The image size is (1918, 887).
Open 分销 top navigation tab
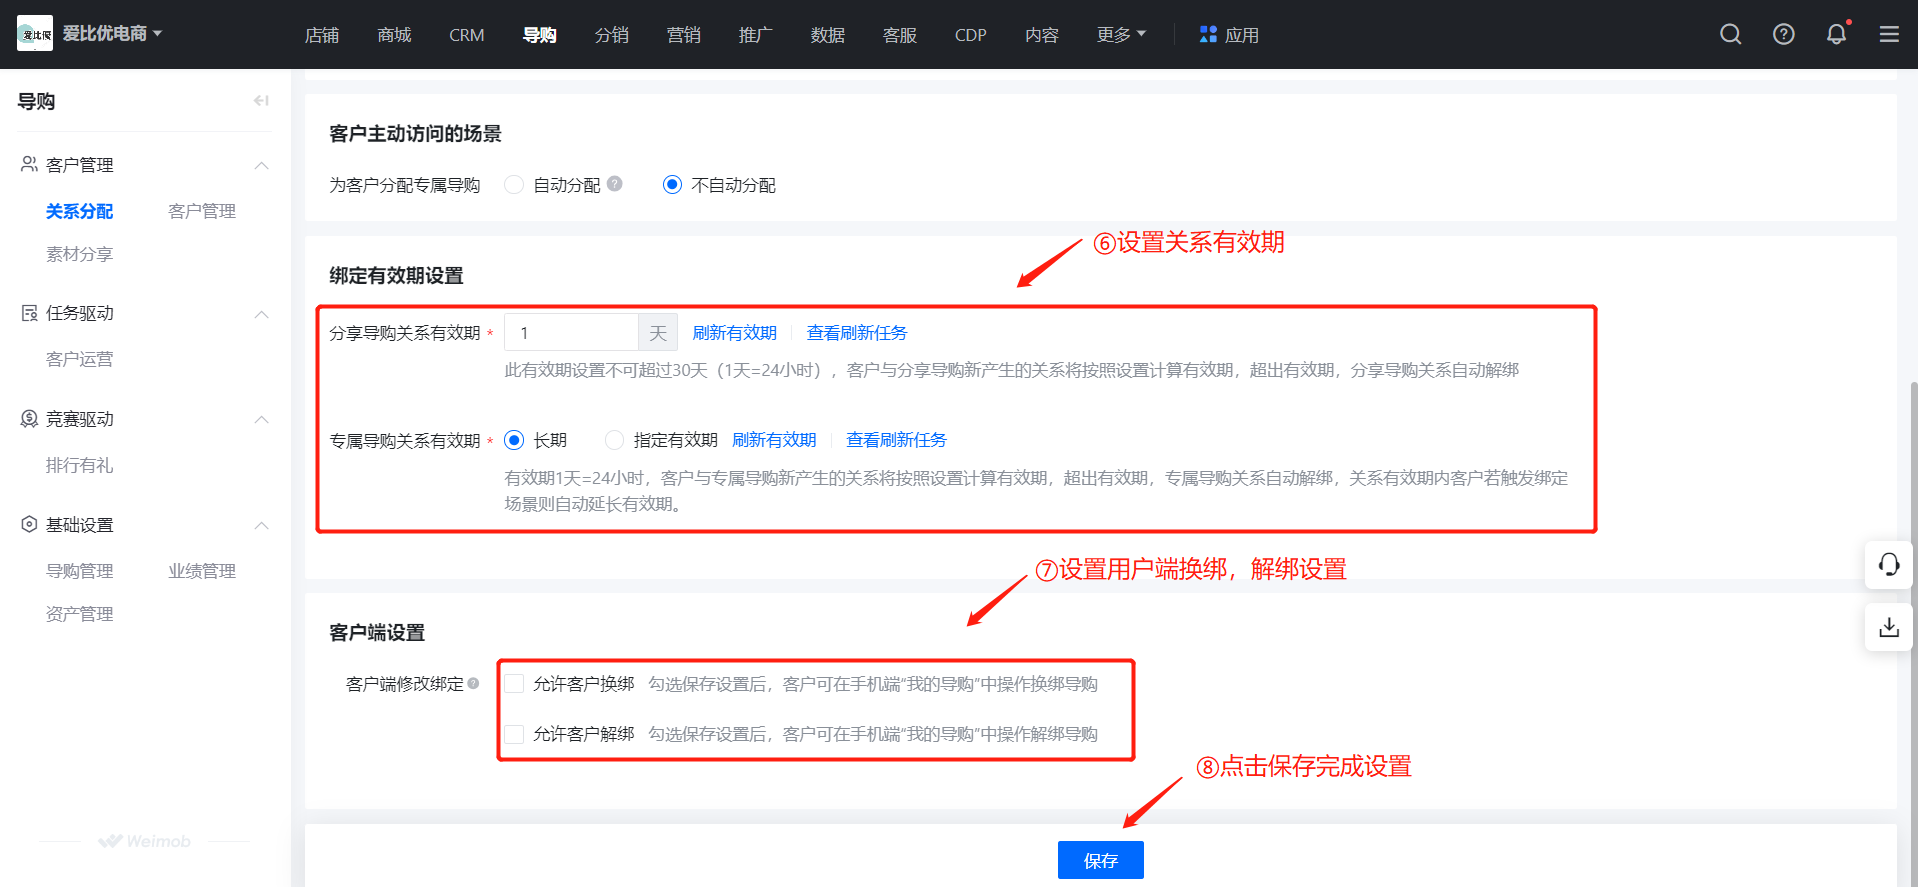(612, 35)
